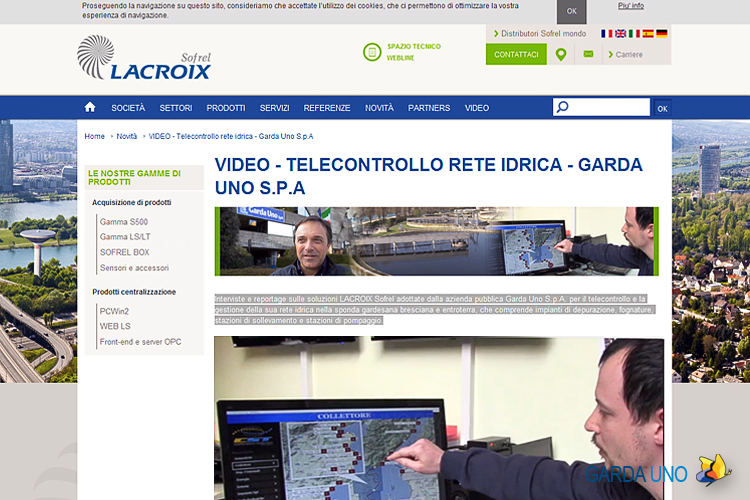Click the green map pin location icon
The width and height of the screenshot is (750, 500).
[x=561, y=55]
